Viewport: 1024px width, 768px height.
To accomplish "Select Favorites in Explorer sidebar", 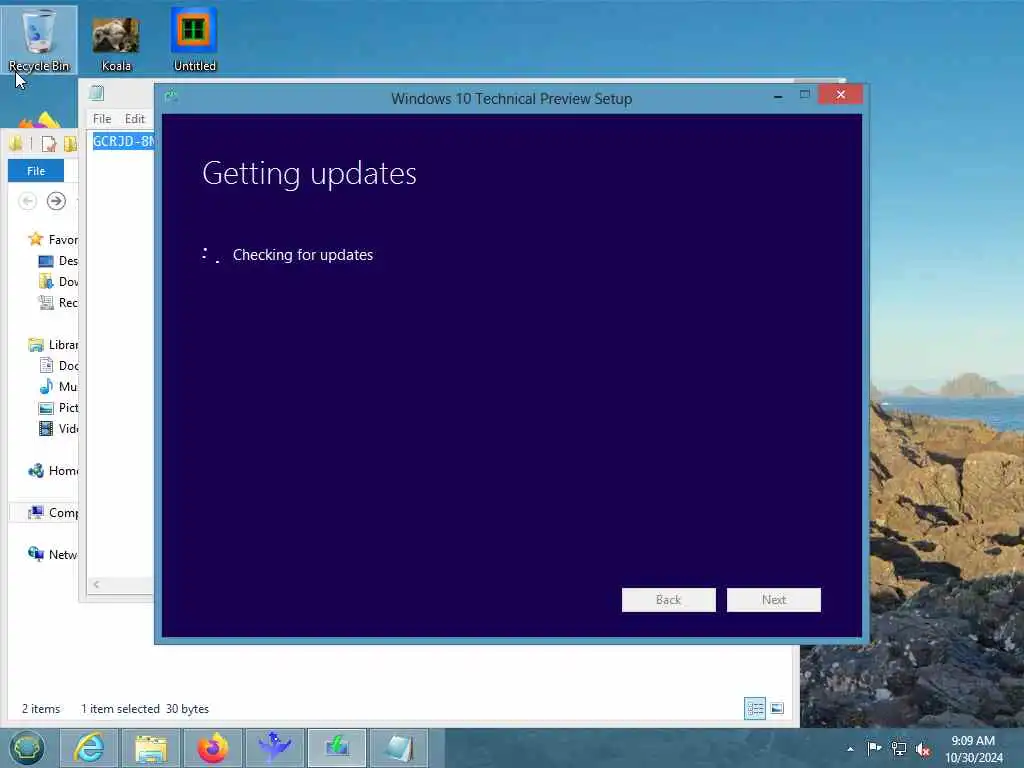I will (x=54, y=240).
